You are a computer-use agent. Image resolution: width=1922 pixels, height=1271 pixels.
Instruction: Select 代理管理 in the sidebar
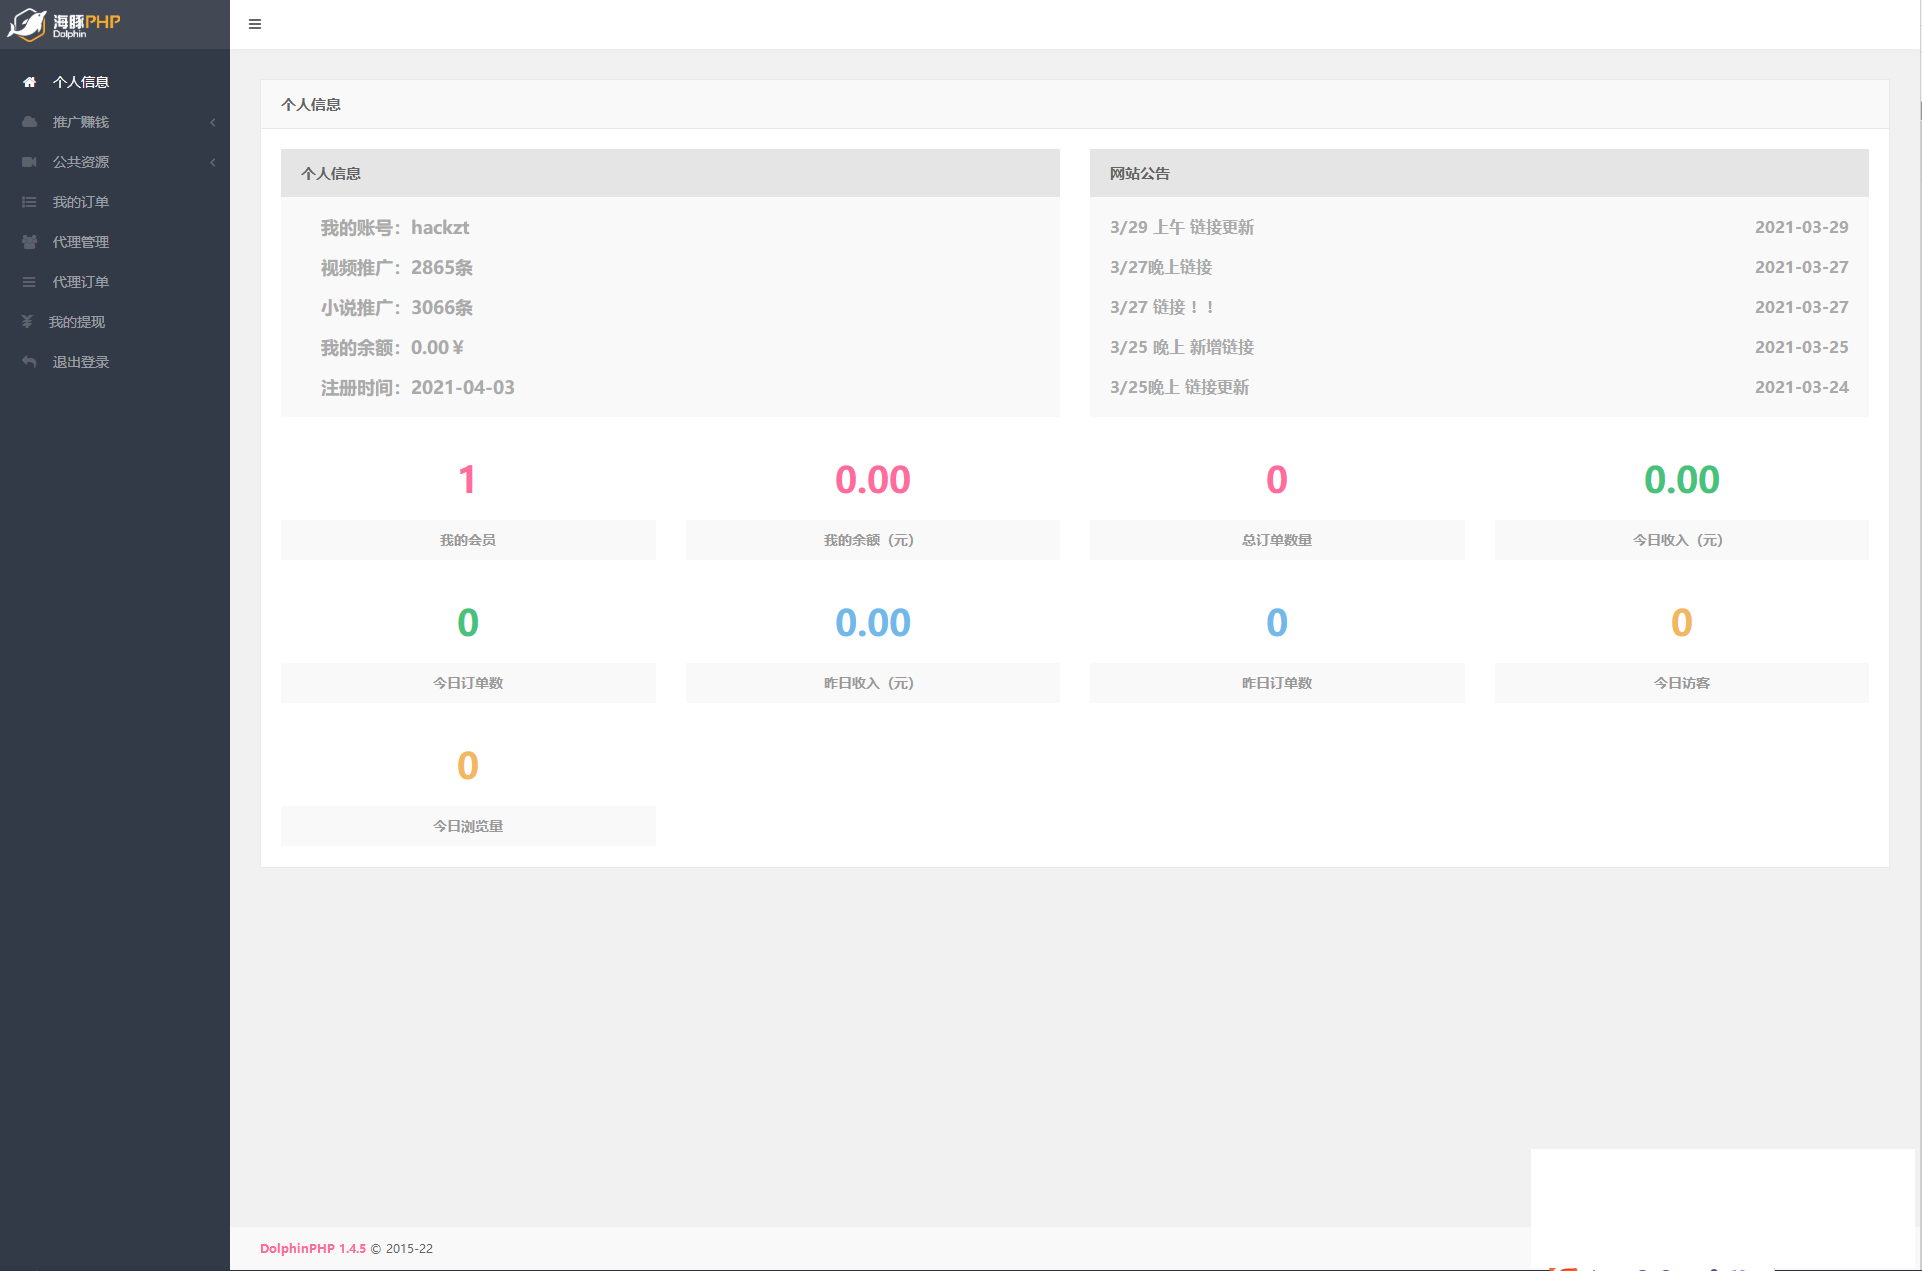point(81,242)
